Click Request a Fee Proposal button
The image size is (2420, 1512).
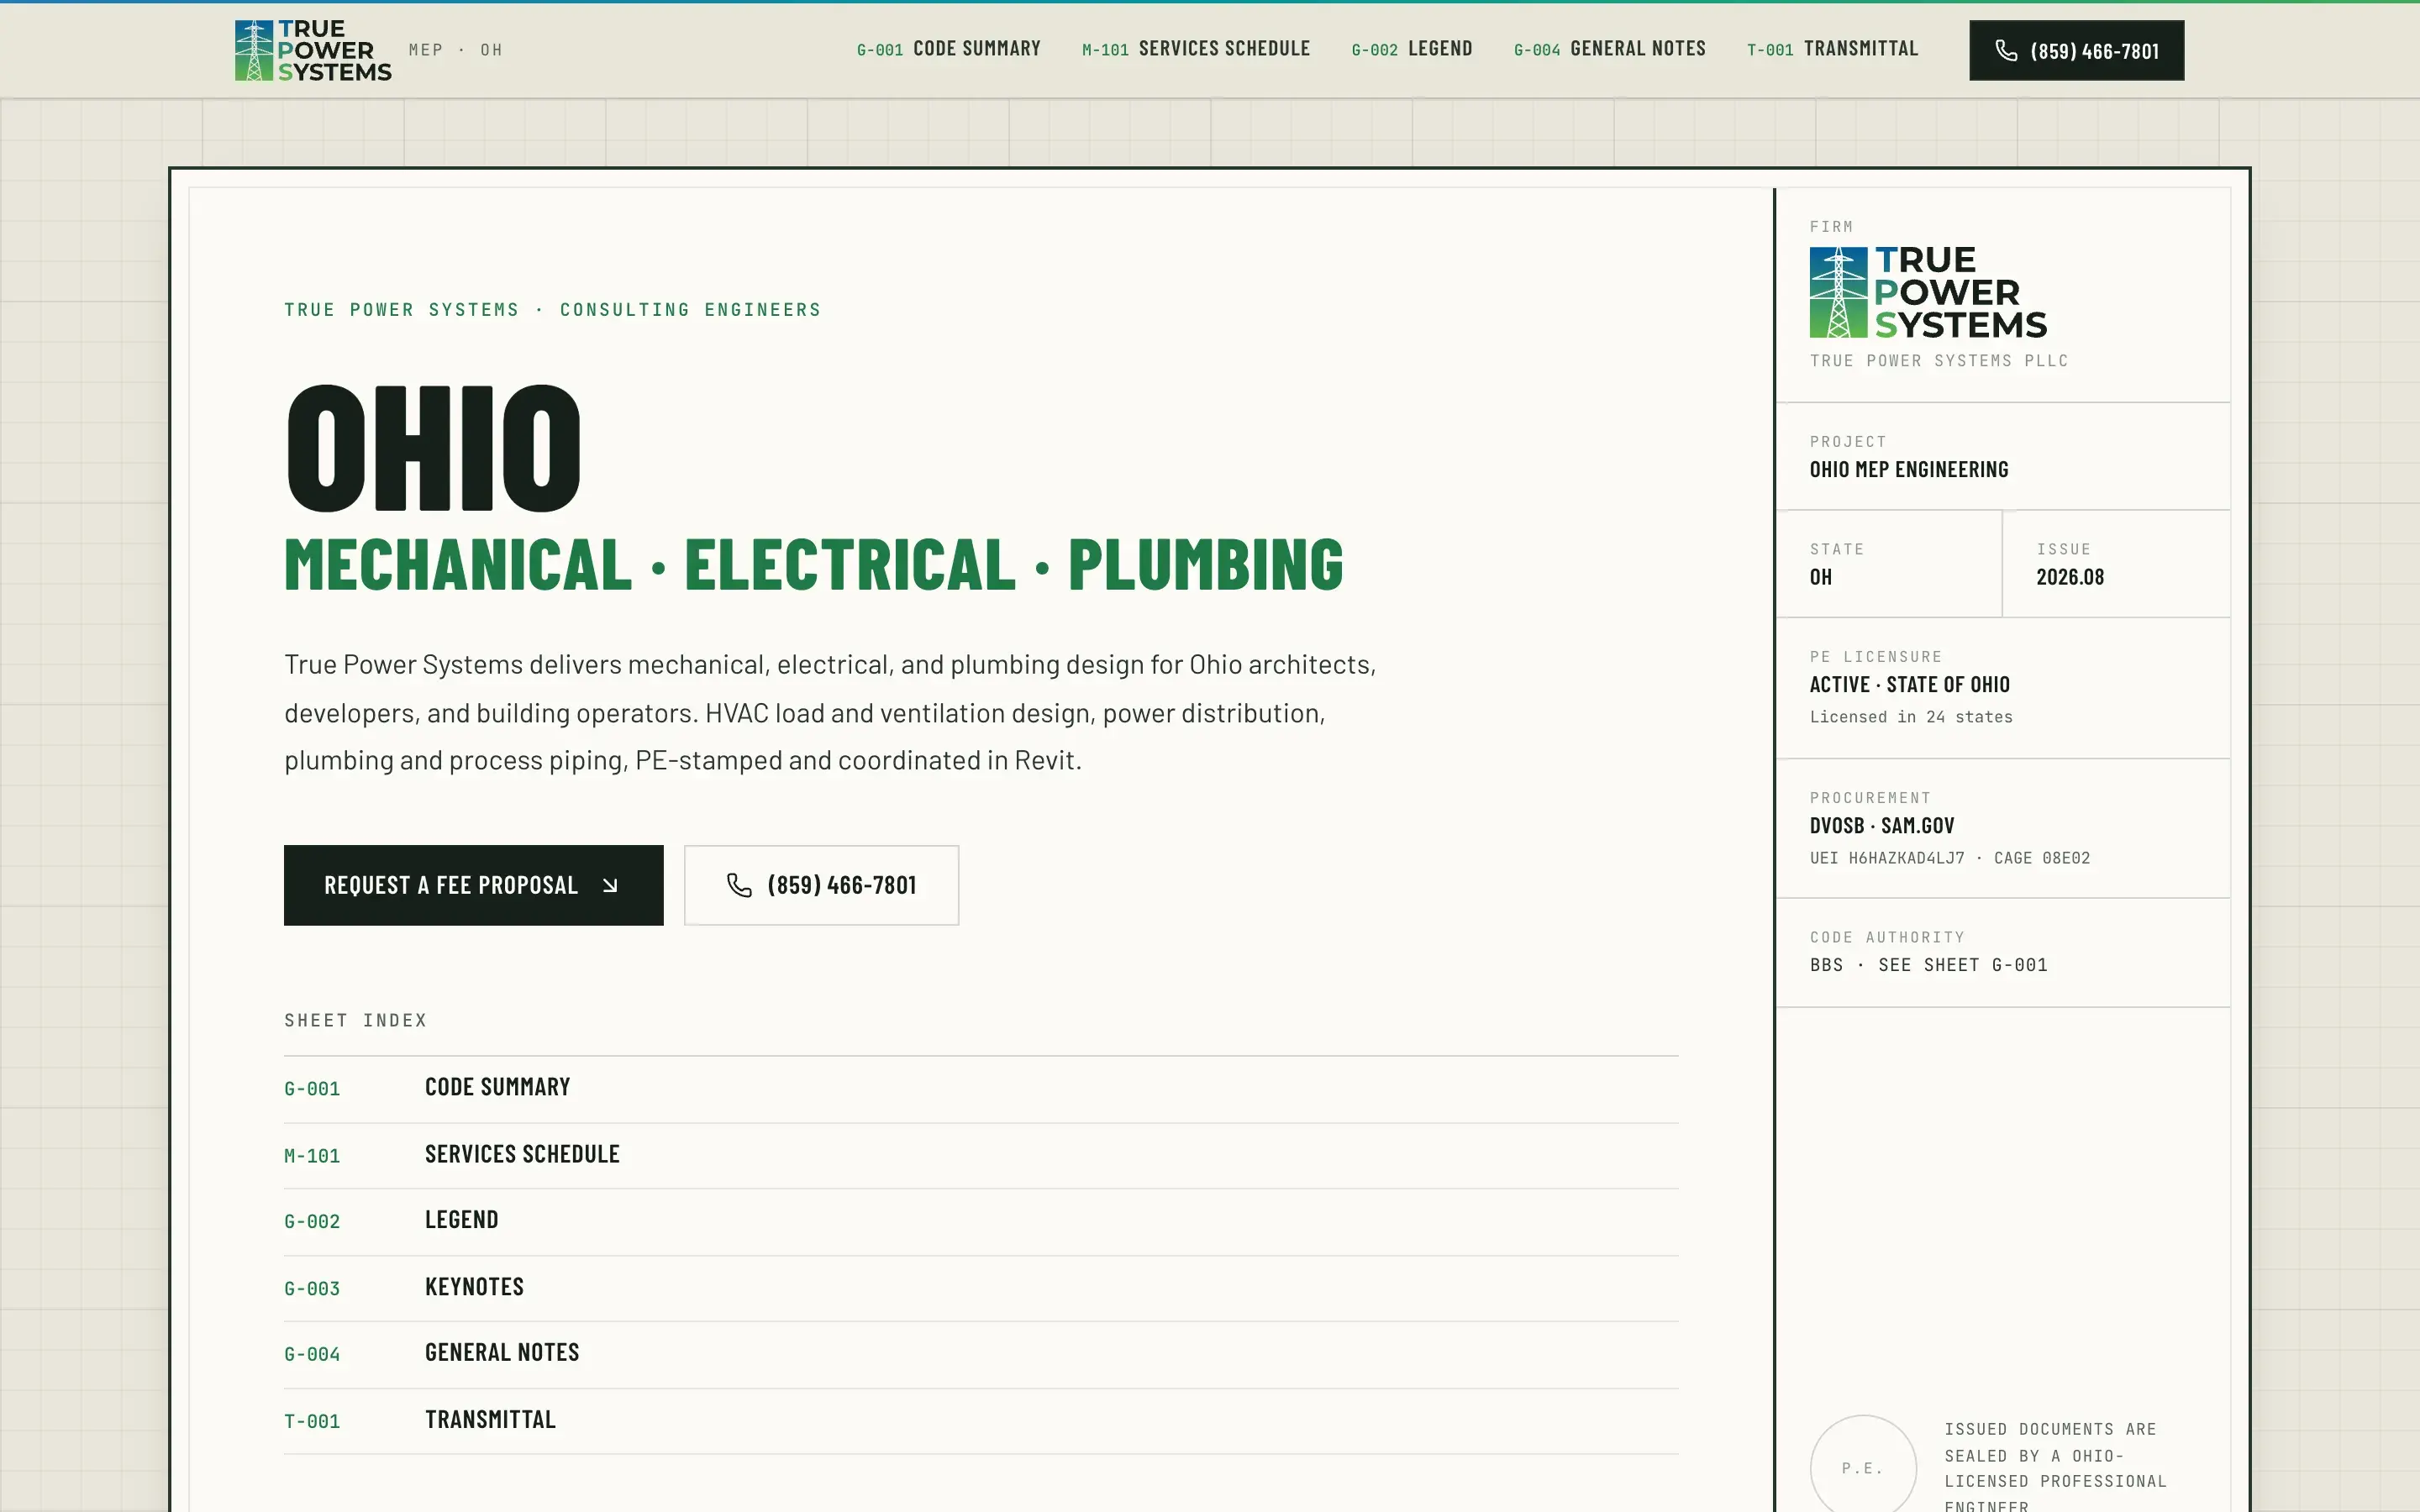click(x=473, y=885)
